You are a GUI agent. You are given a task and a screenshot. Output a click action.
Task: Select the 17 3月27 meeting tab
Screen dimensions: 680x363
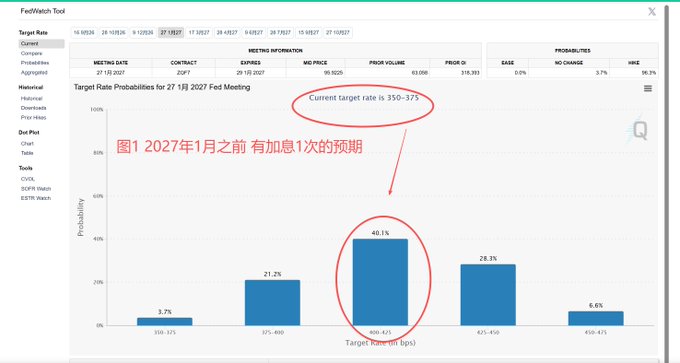[199, 33]
